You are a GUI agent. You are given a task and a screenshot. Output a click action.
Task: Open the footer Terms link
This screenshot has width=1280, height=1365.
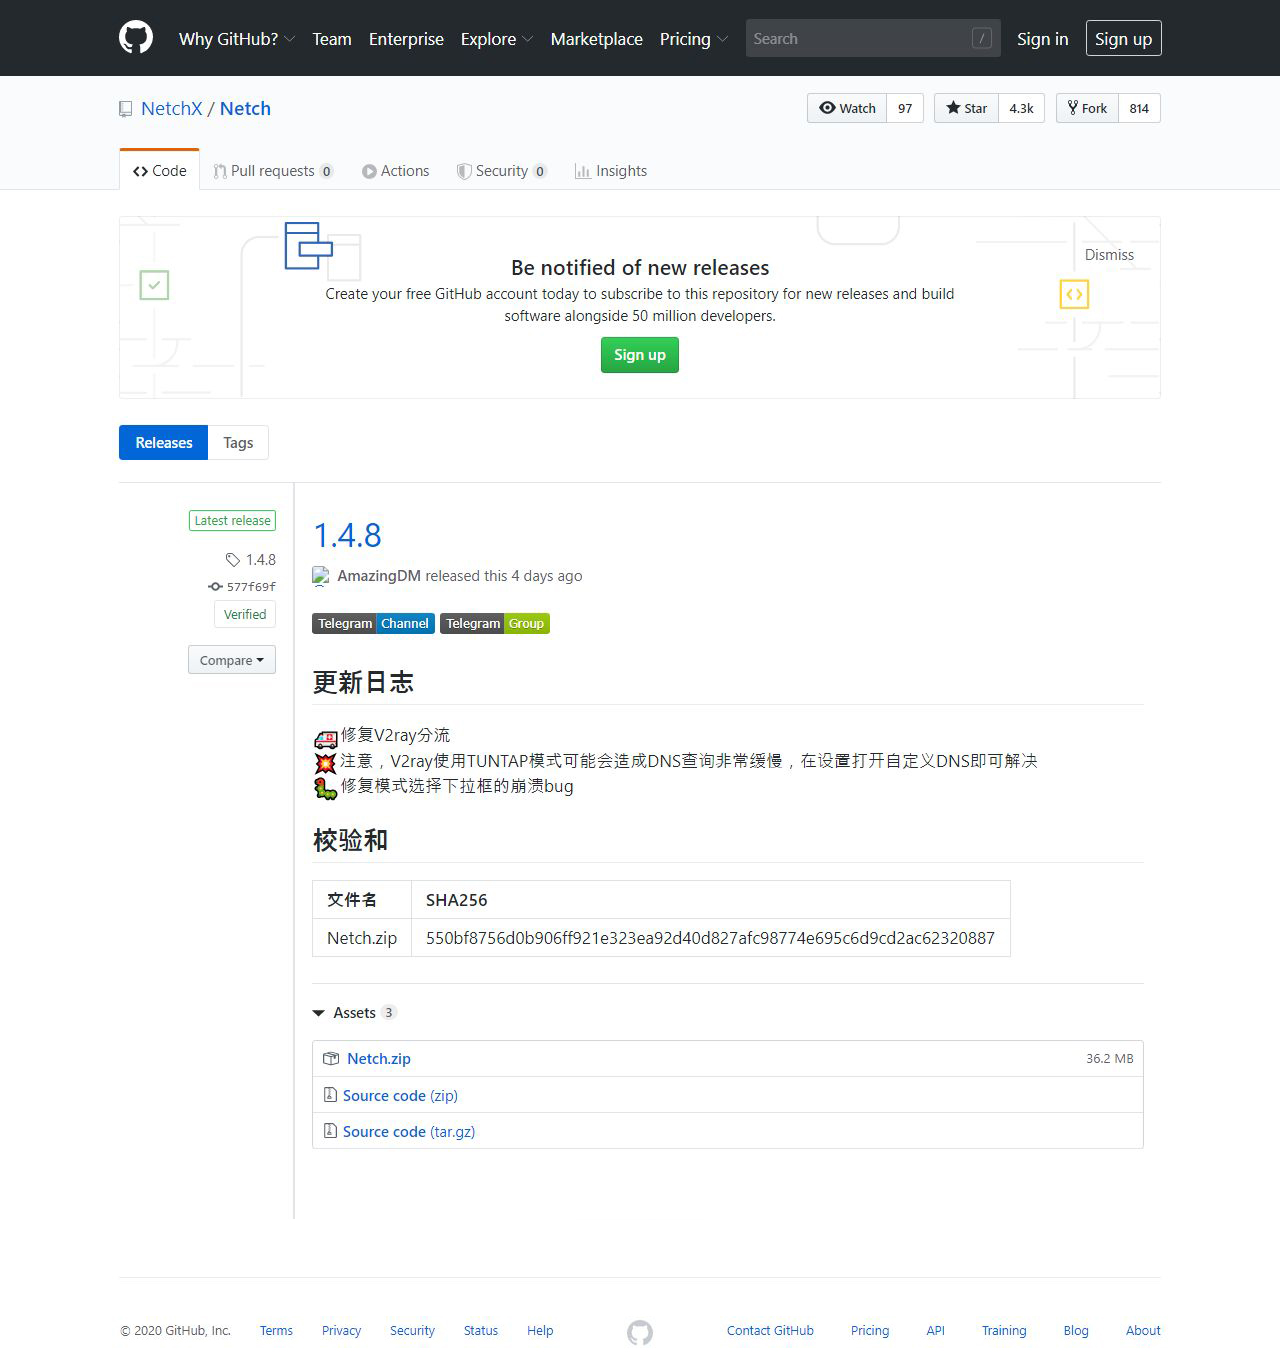[x=276, y=1331]
